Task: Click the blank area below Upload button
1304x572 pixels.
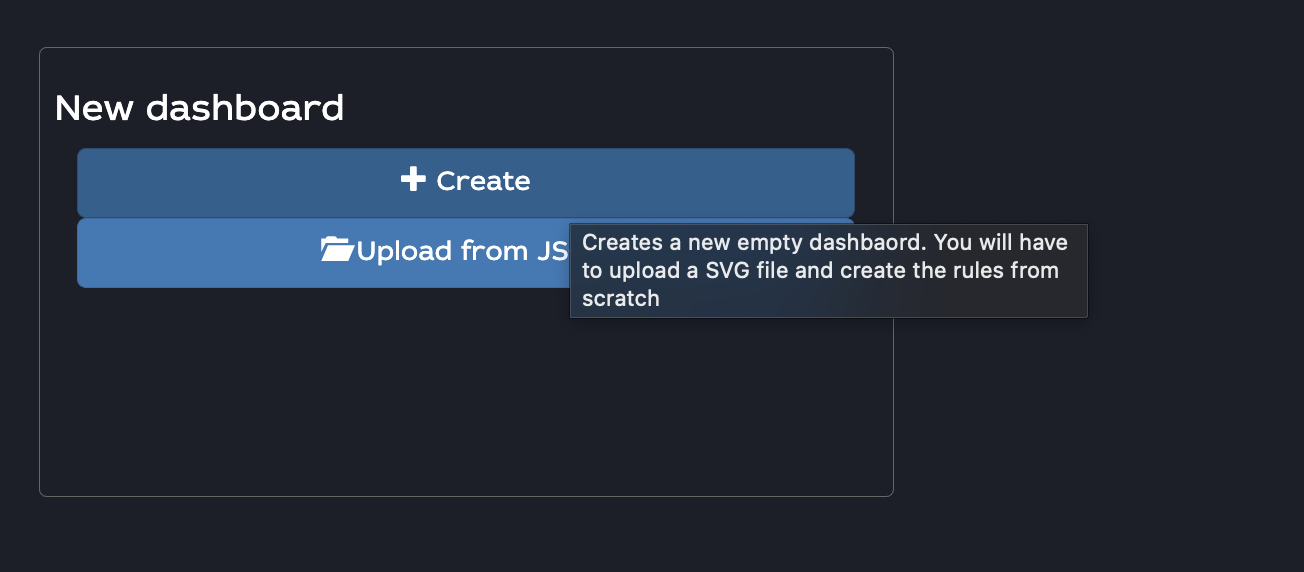Action: [466, 390]
